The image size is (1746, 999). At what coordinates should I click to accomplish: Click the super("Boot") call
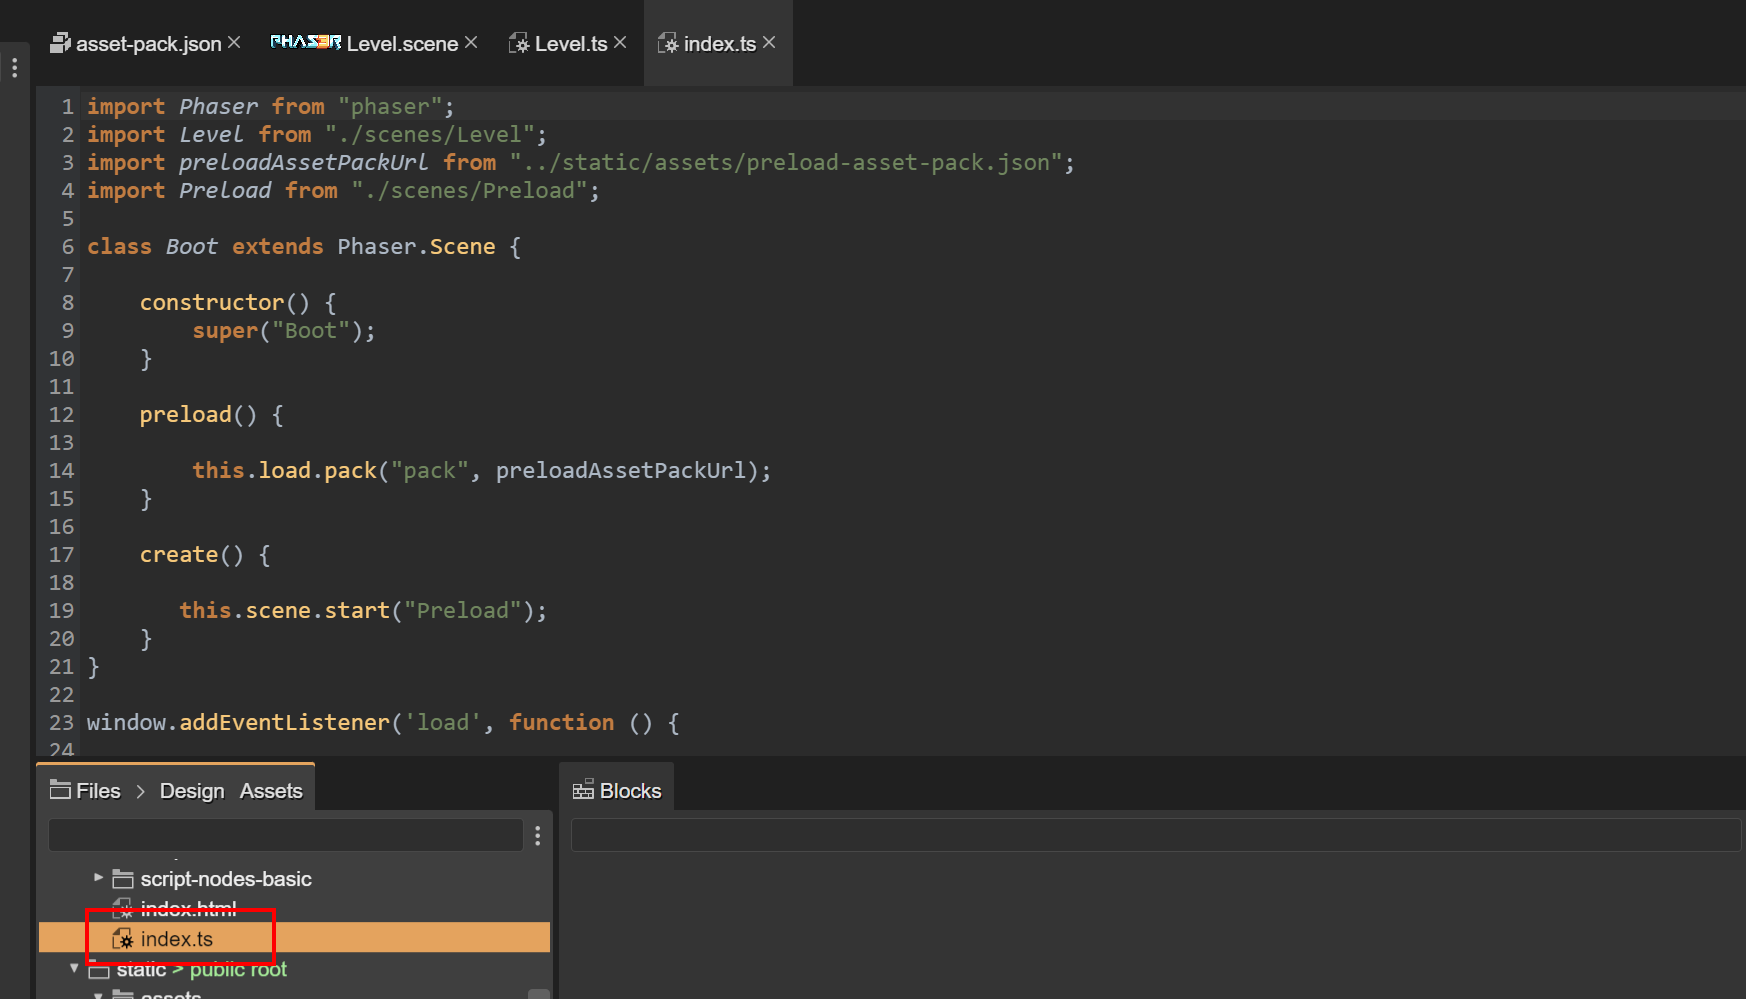284,330
